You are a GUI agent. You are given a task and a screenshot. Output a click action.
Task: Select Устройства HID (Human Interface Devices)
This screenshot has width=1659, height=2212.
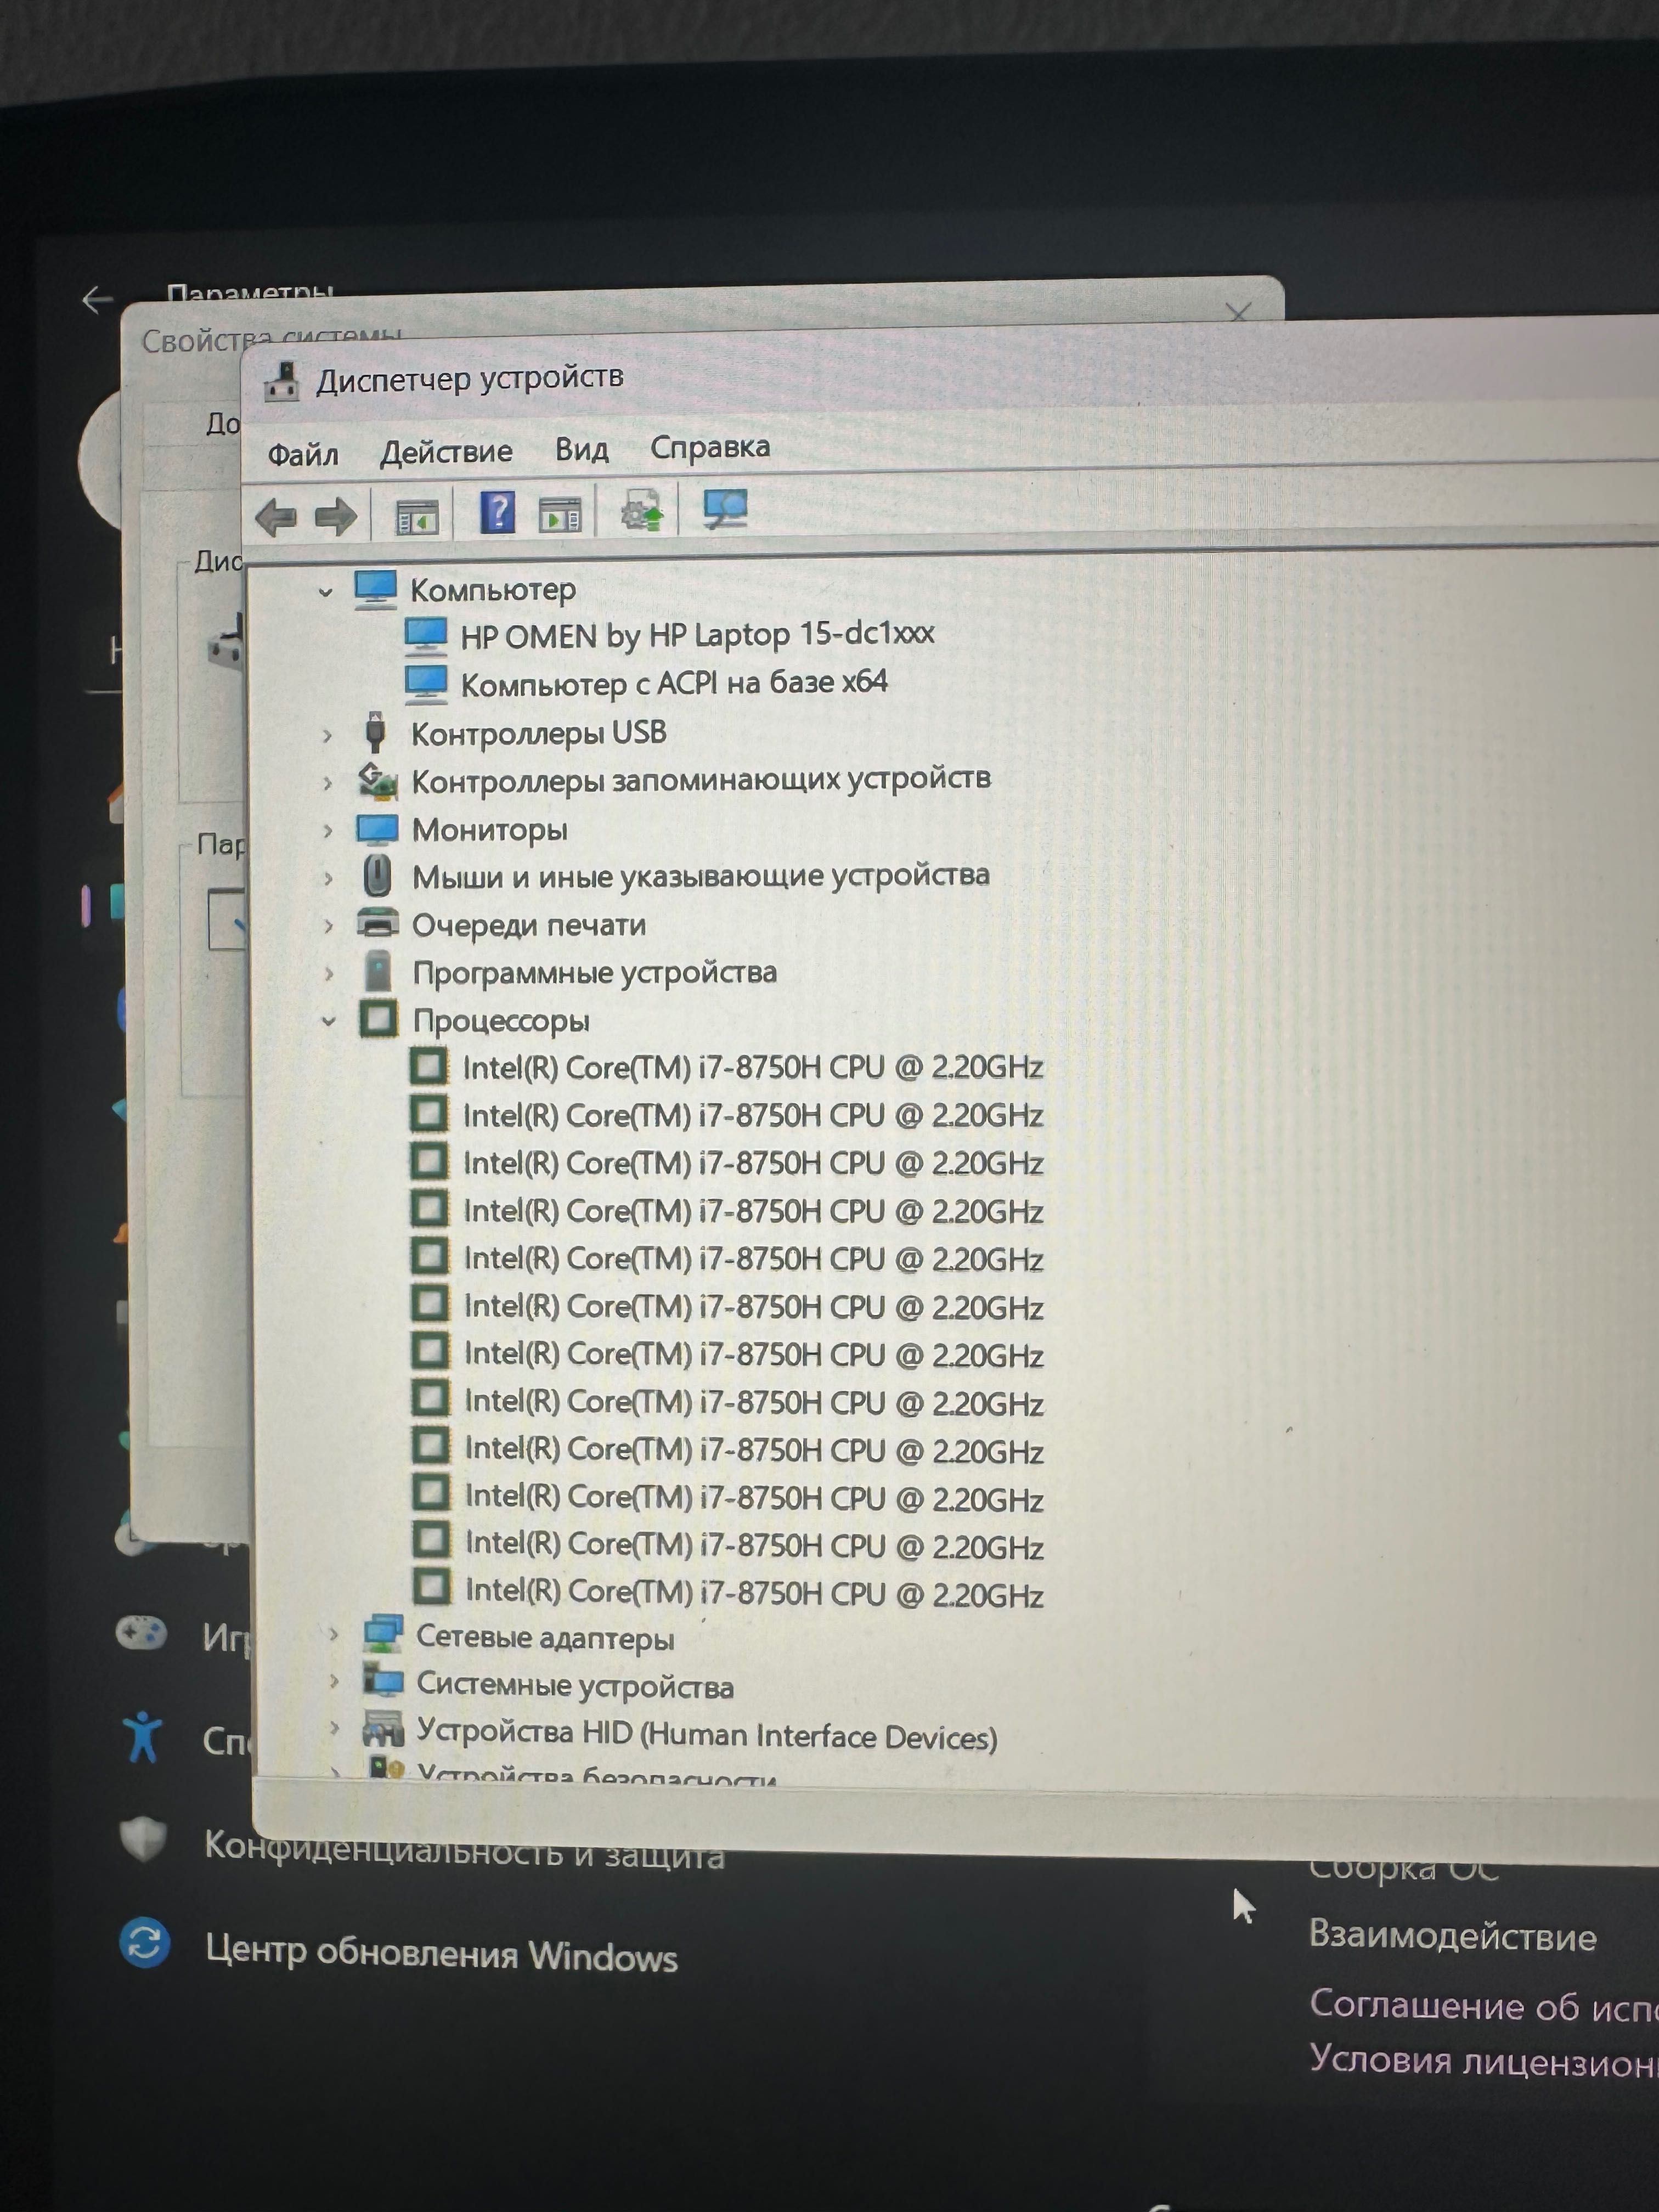(707, 1734)
